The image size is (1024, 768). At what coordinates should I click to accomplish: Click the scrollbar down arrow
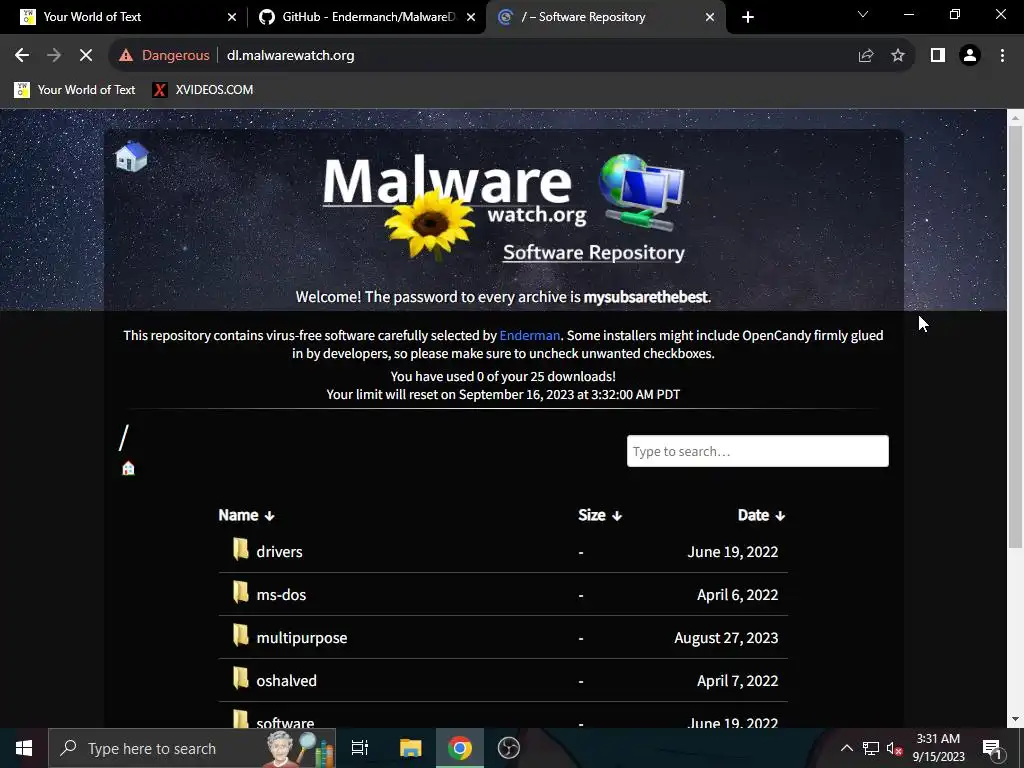[1015, 720]
